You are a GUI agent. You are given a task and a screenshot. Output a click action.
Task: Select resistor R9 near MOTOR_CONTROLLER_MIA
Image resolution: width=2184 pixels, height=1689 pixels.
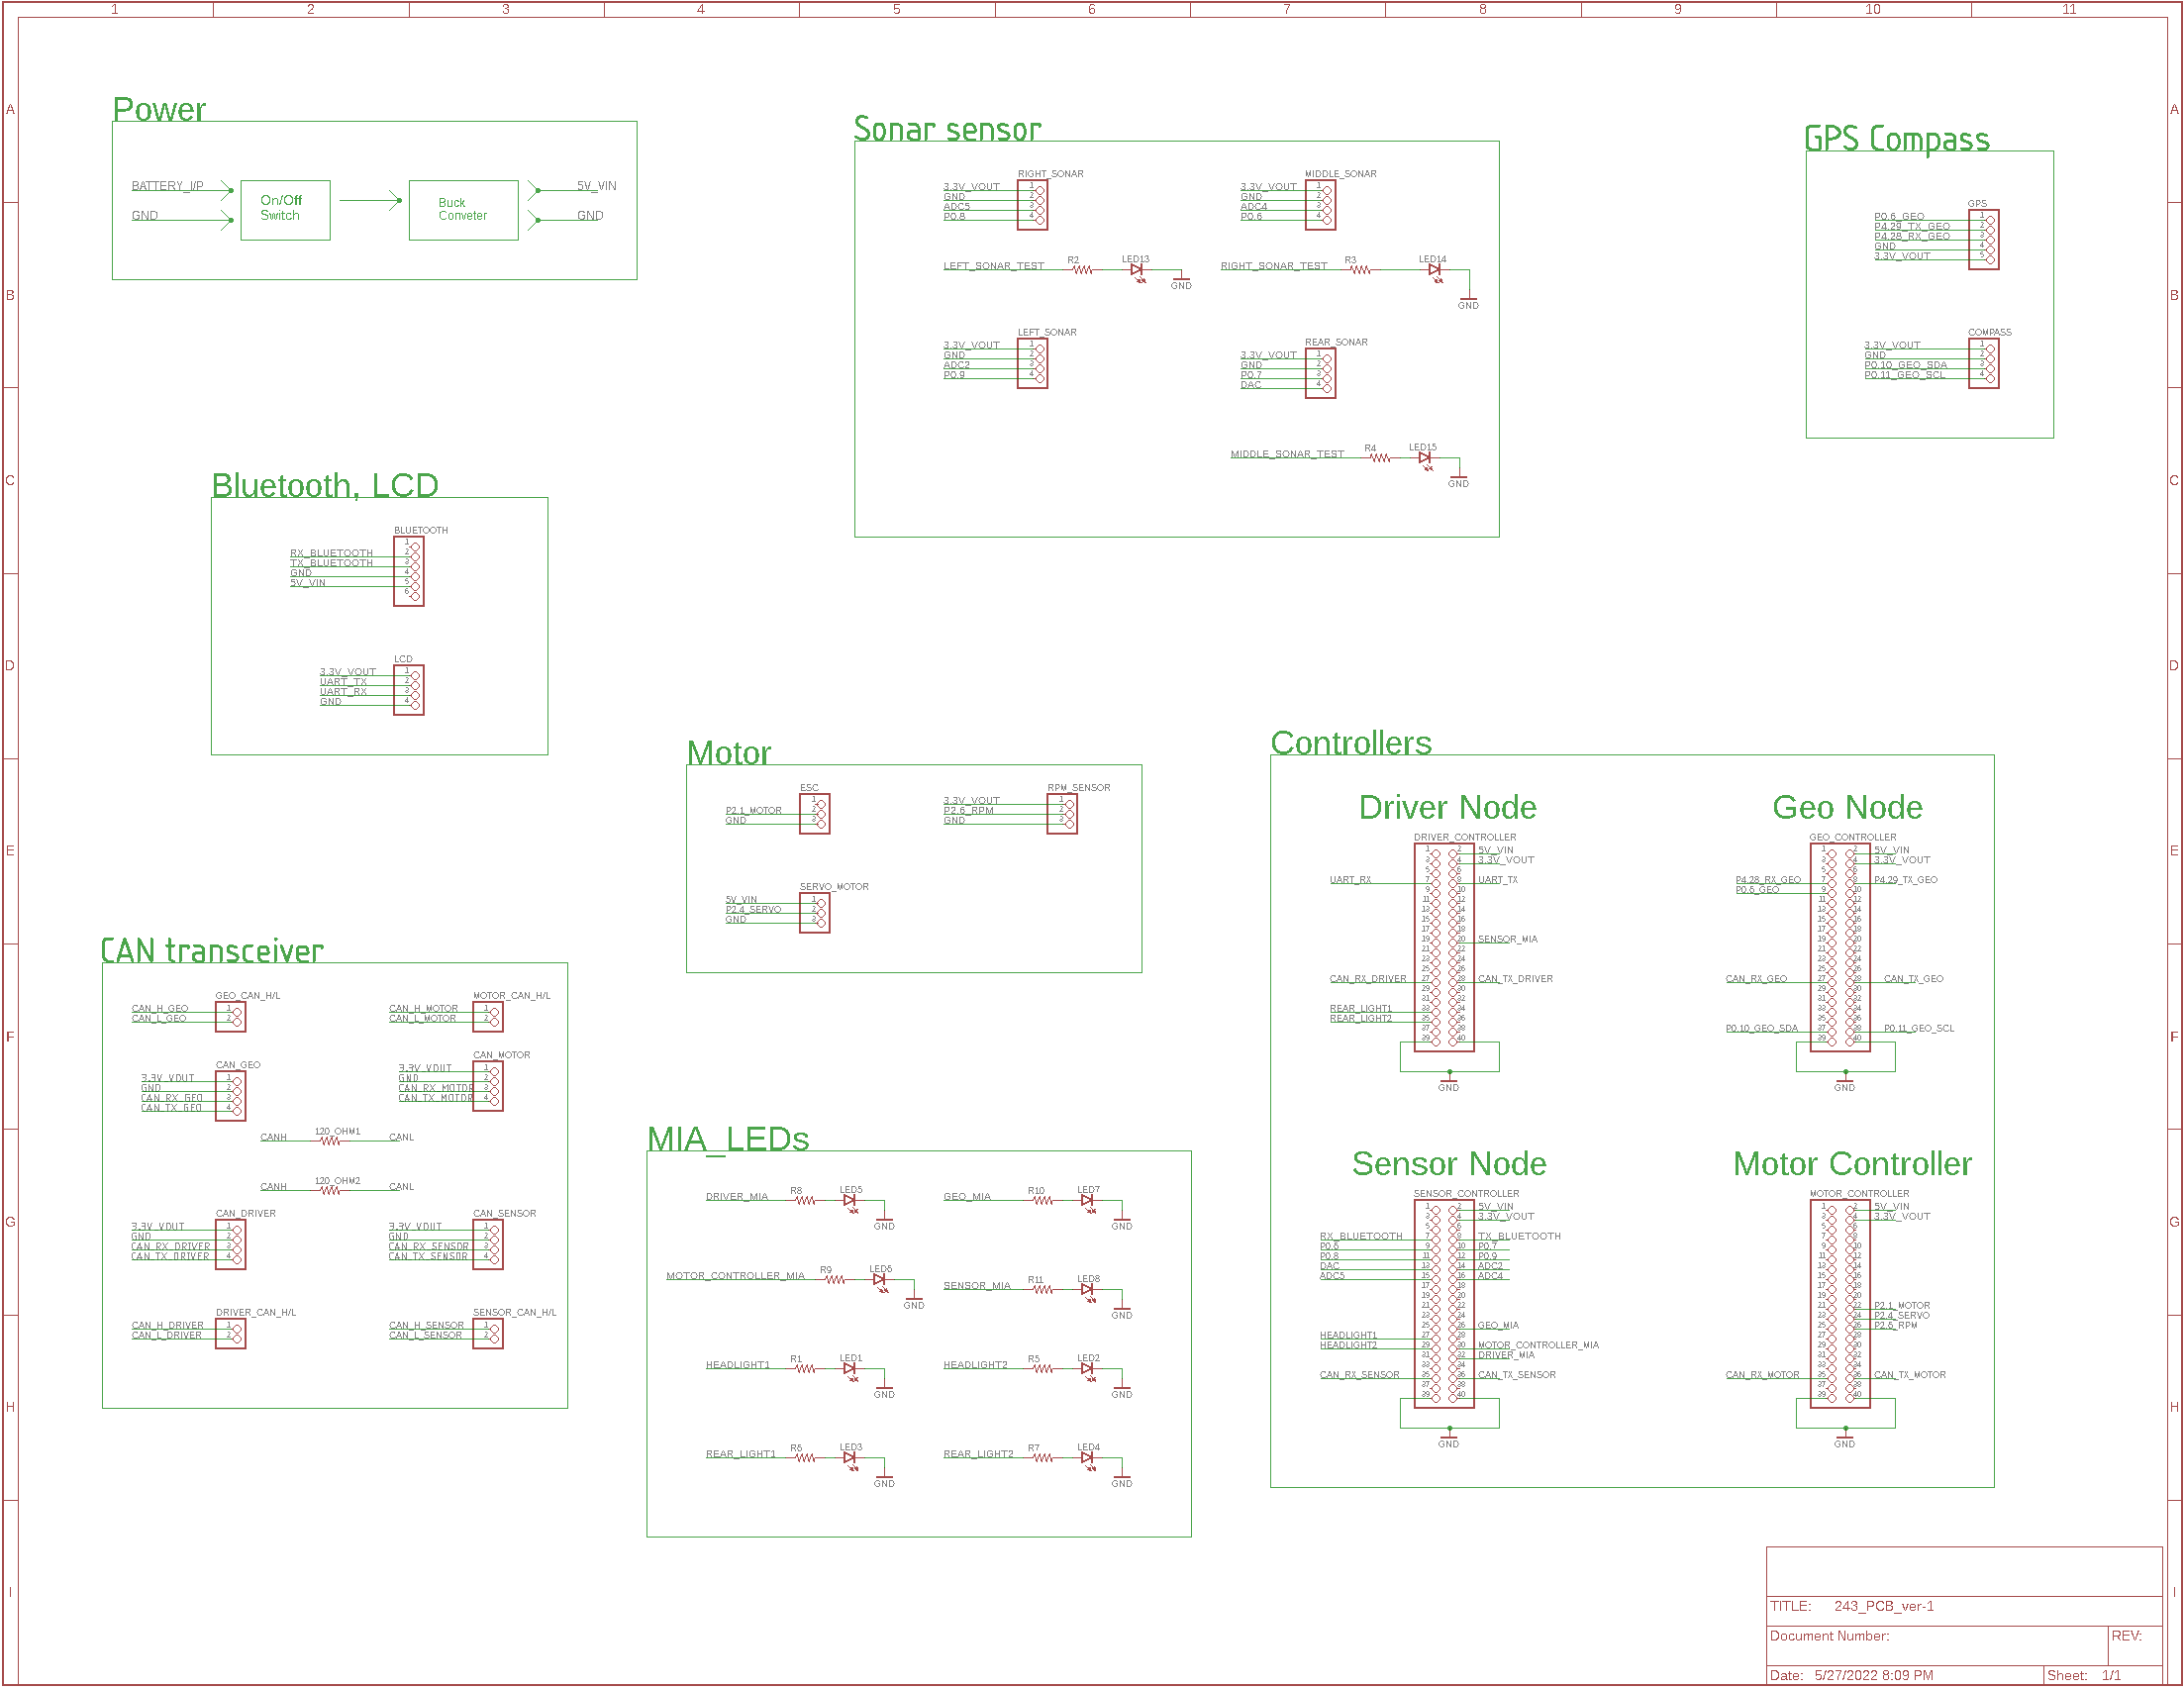click(835, 1280)
